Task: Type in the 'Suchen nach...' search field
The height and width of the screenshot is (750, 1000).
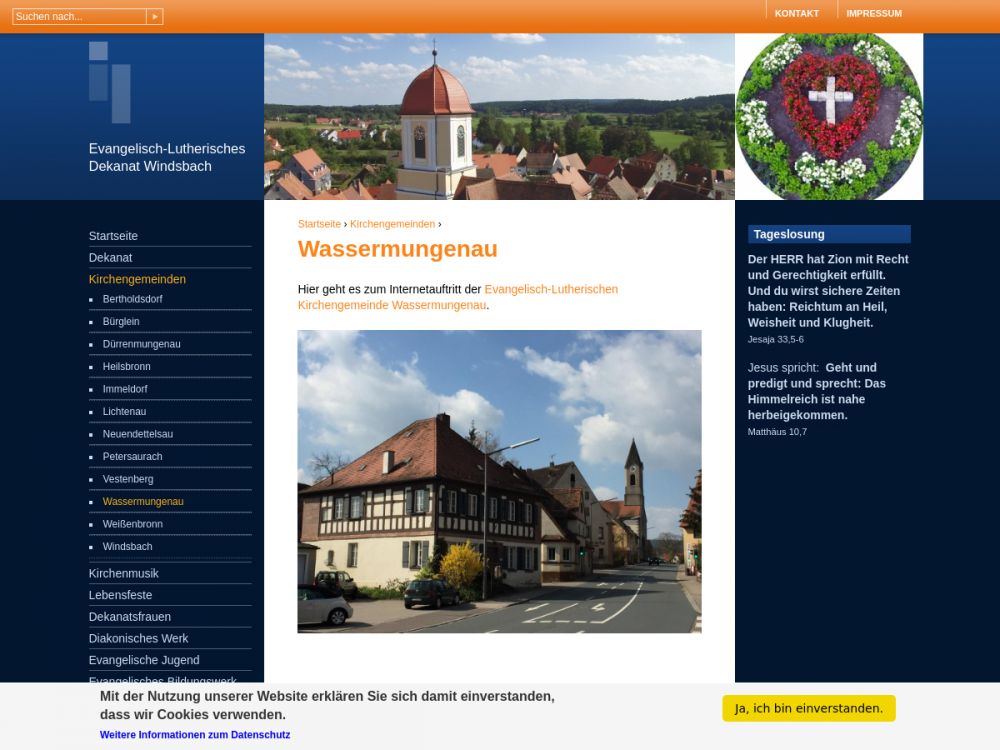Action: pos(79,17)
